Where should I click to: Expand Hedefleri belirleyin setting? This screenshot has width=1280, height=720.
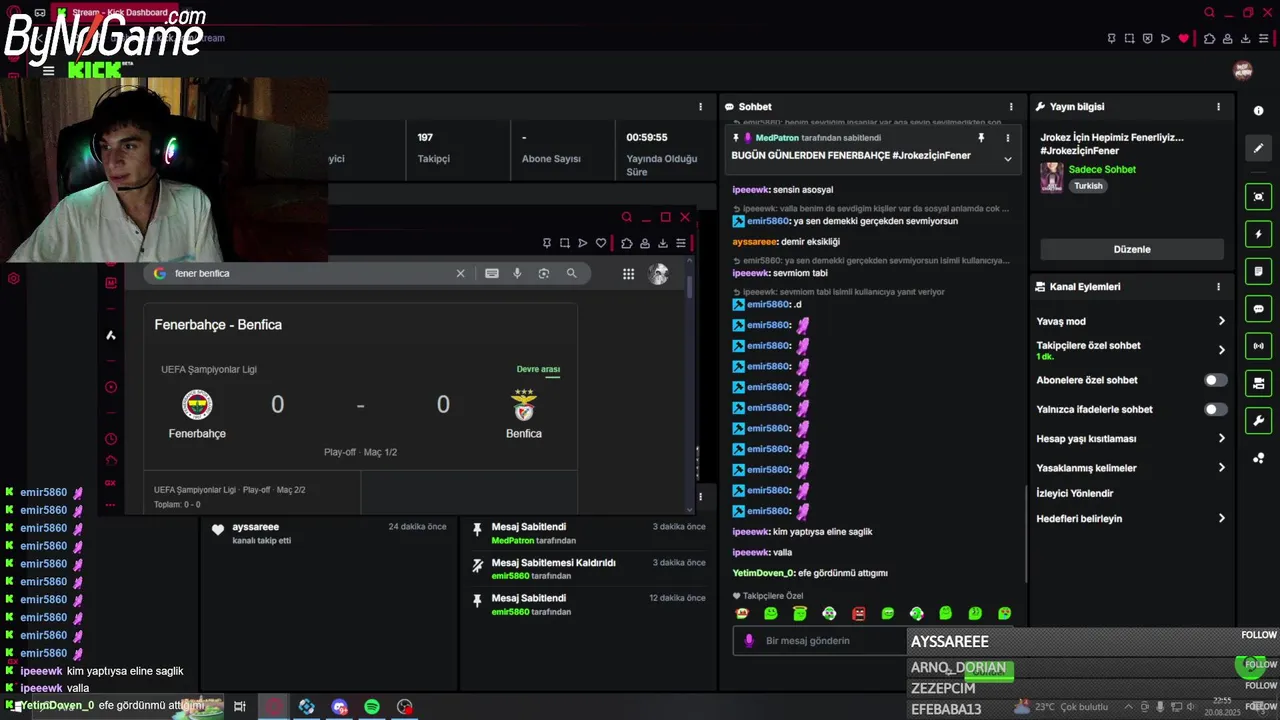1221,518
